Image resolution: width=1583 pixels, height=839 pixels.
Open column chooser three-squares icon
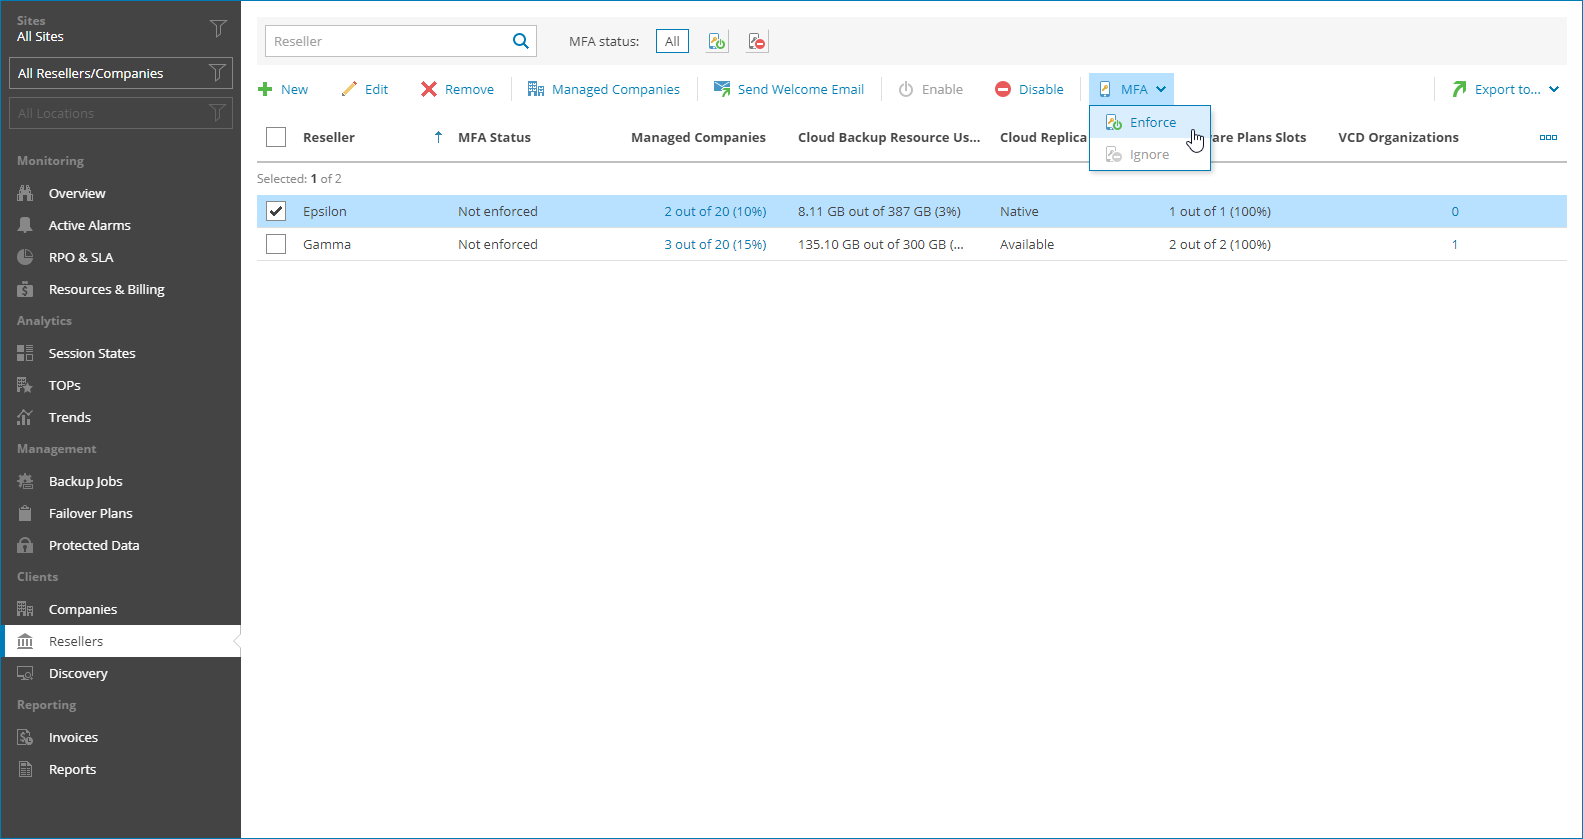tap(1548, 137)
